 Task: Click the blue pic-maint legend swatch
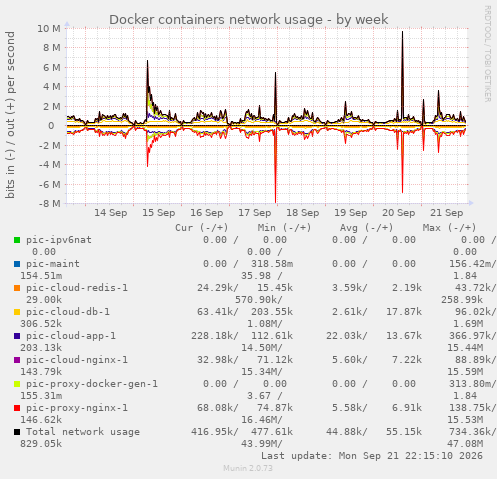coord(17,264)
